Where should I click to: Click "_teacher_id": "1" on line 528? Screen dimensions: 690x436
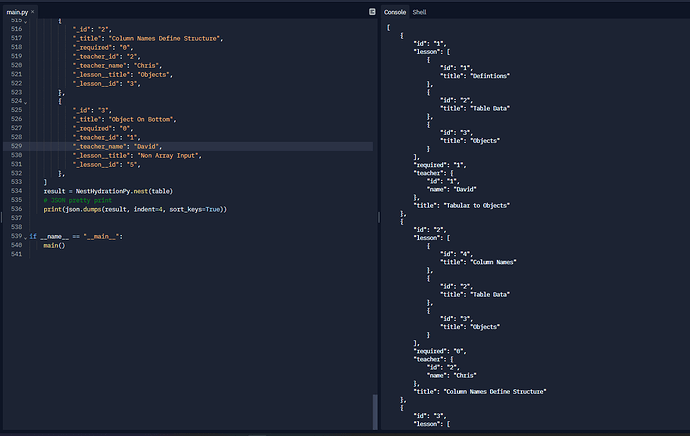tap(106, 138)
